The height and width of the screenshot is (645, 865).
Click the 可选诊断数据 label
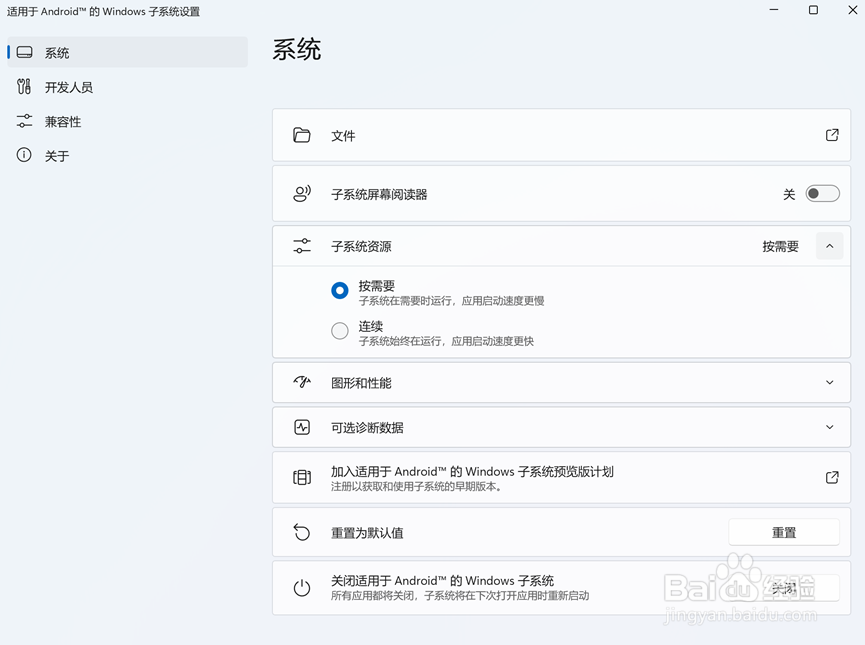pos(367,428)
